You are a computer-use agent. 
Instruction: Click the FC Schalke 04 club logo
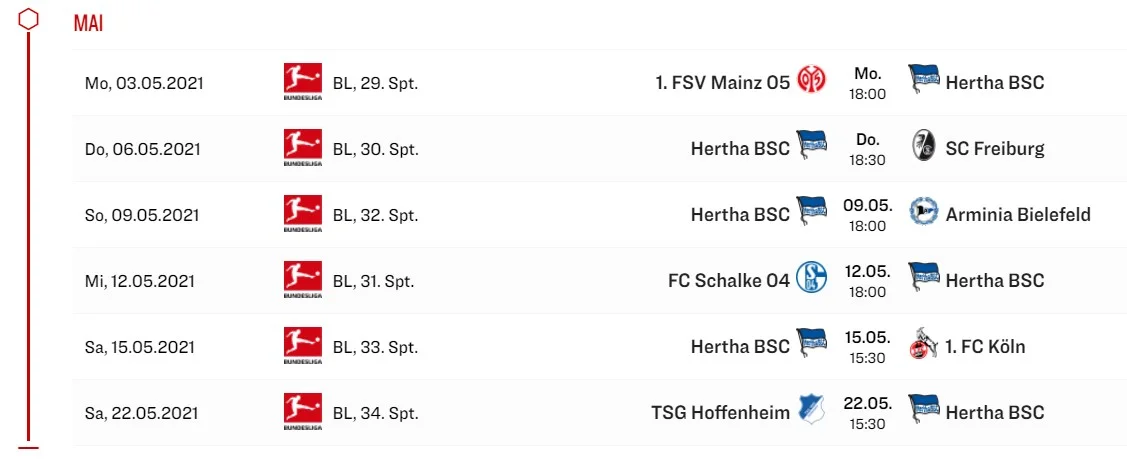point(811,280)
